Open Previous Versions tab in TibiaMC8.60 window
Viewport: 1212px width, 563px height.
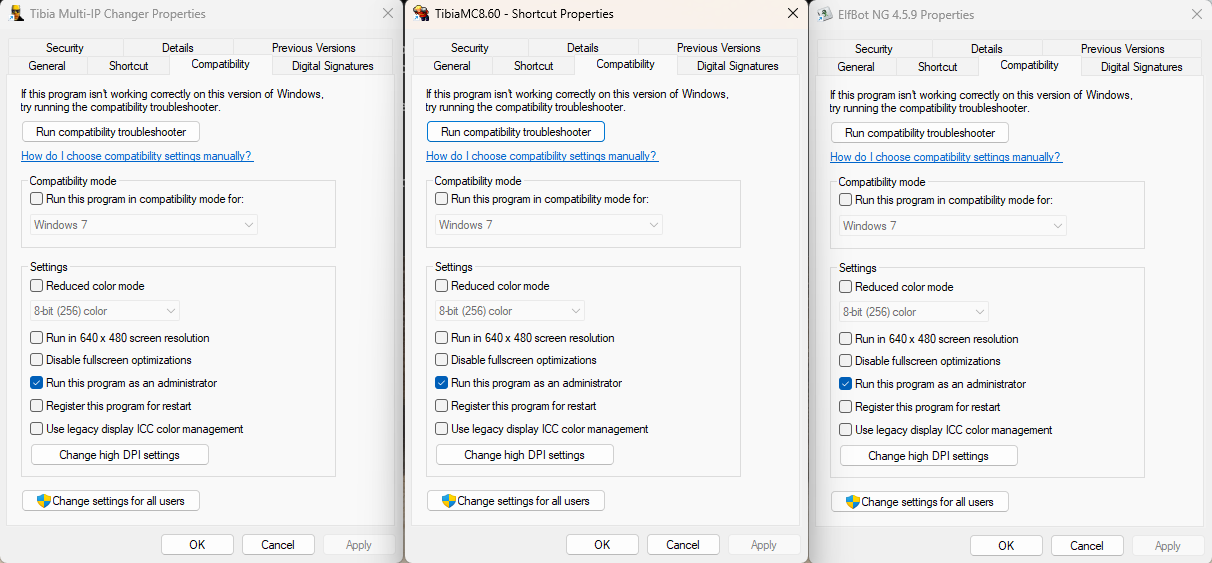(x=718, y=48)
